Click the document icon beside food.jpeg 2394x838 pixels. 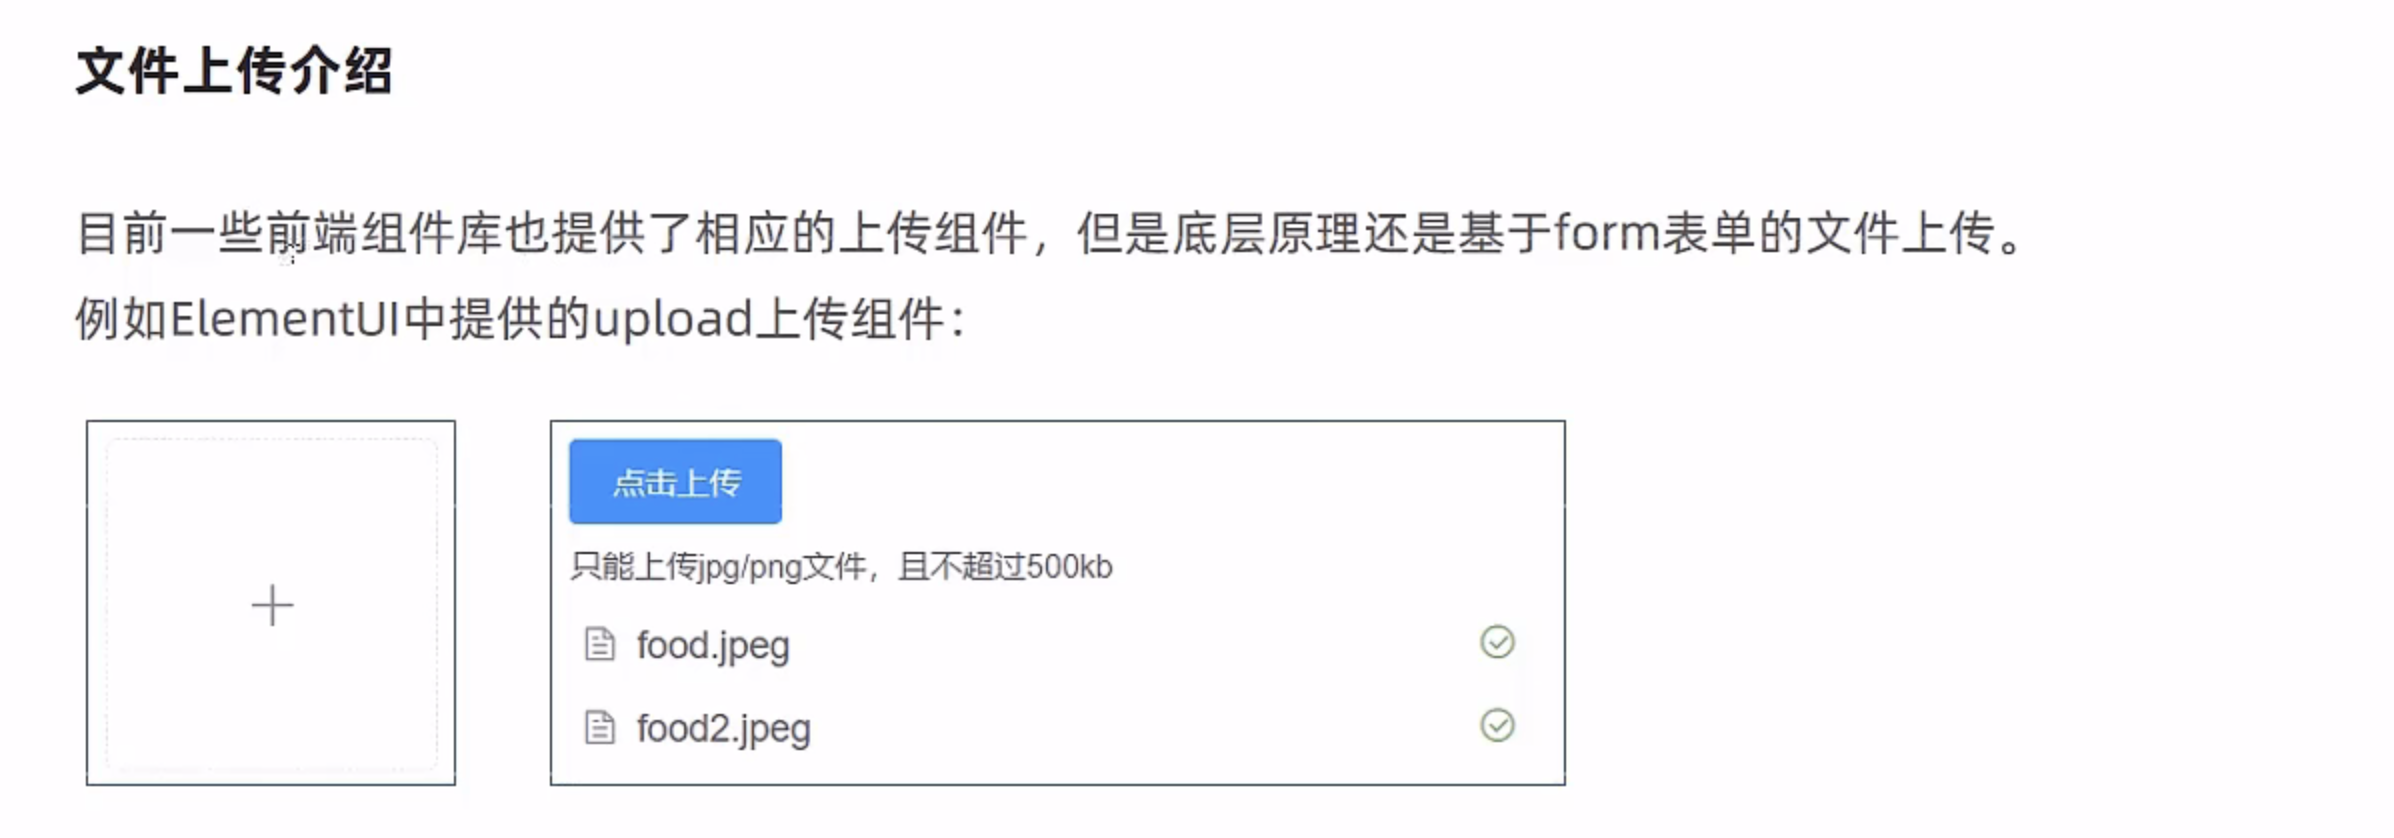[x=600, y=645]
